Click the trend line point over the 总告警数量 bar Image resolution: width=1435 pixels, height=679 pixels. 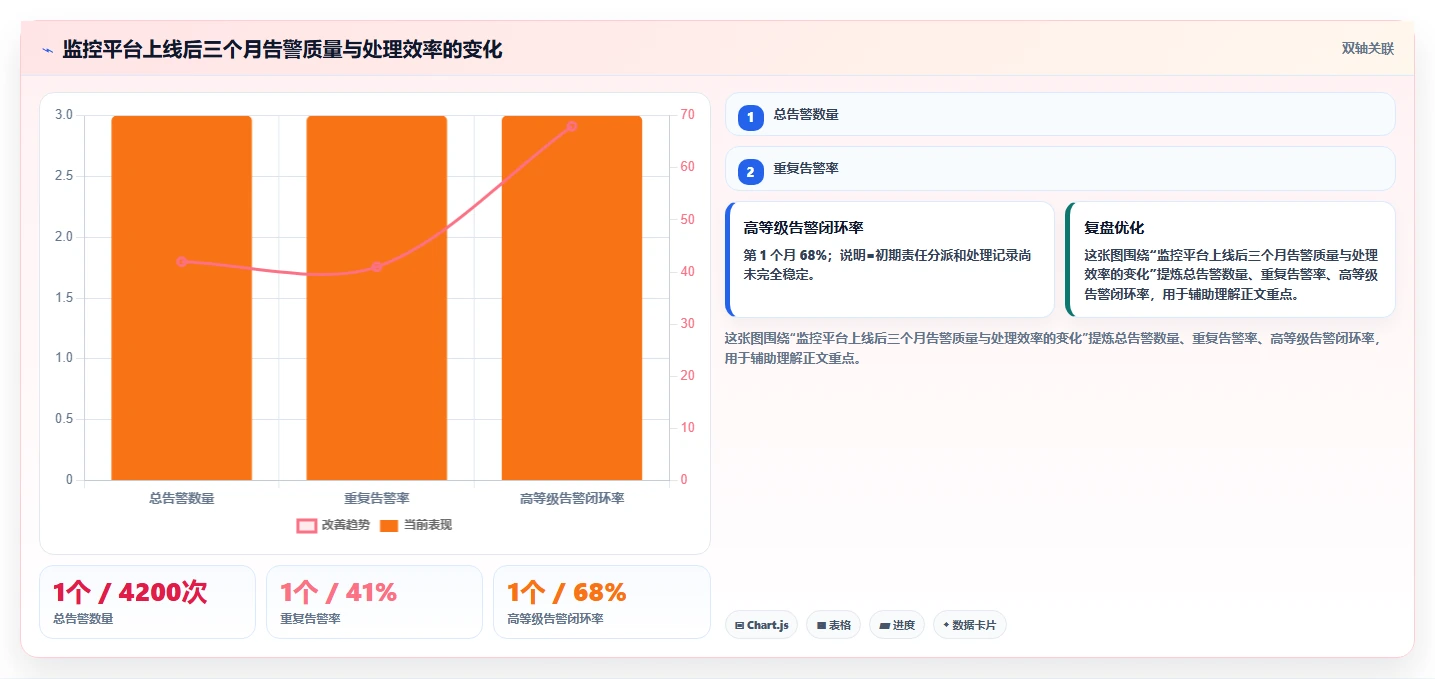point(181,261)
